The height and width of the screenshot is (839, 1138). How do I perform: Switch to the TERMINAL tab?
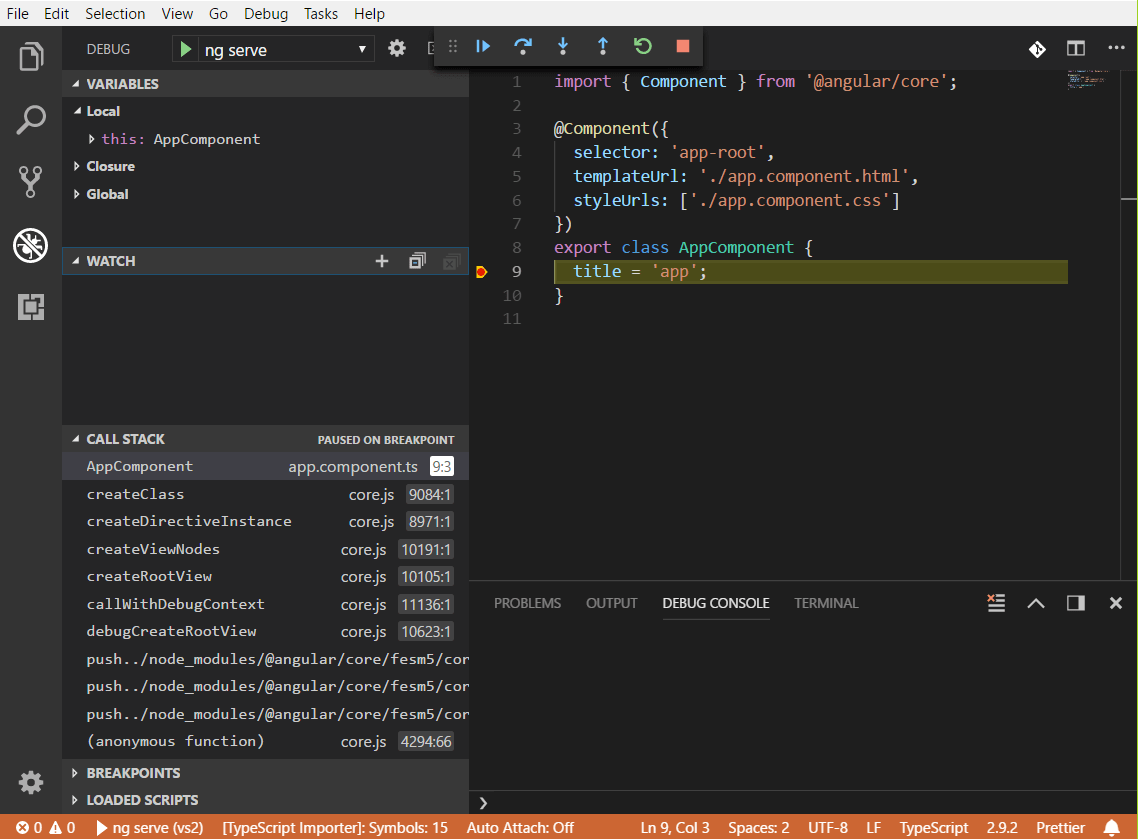click(x=826, y=603)
